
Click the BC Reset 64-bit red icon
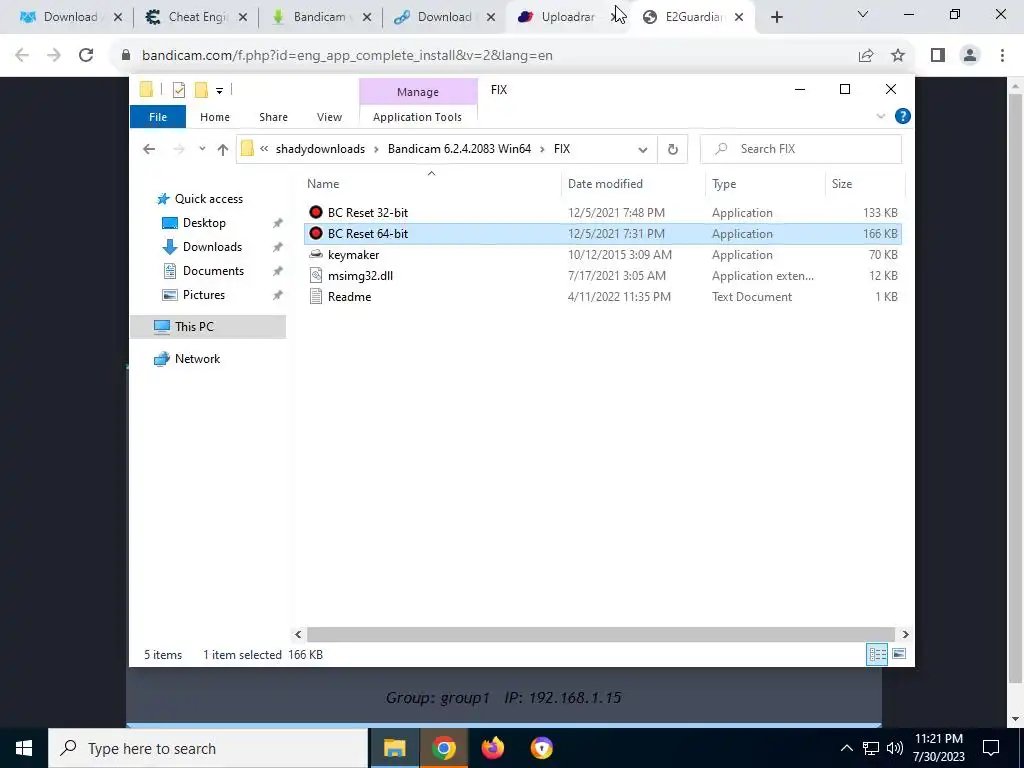316,233
